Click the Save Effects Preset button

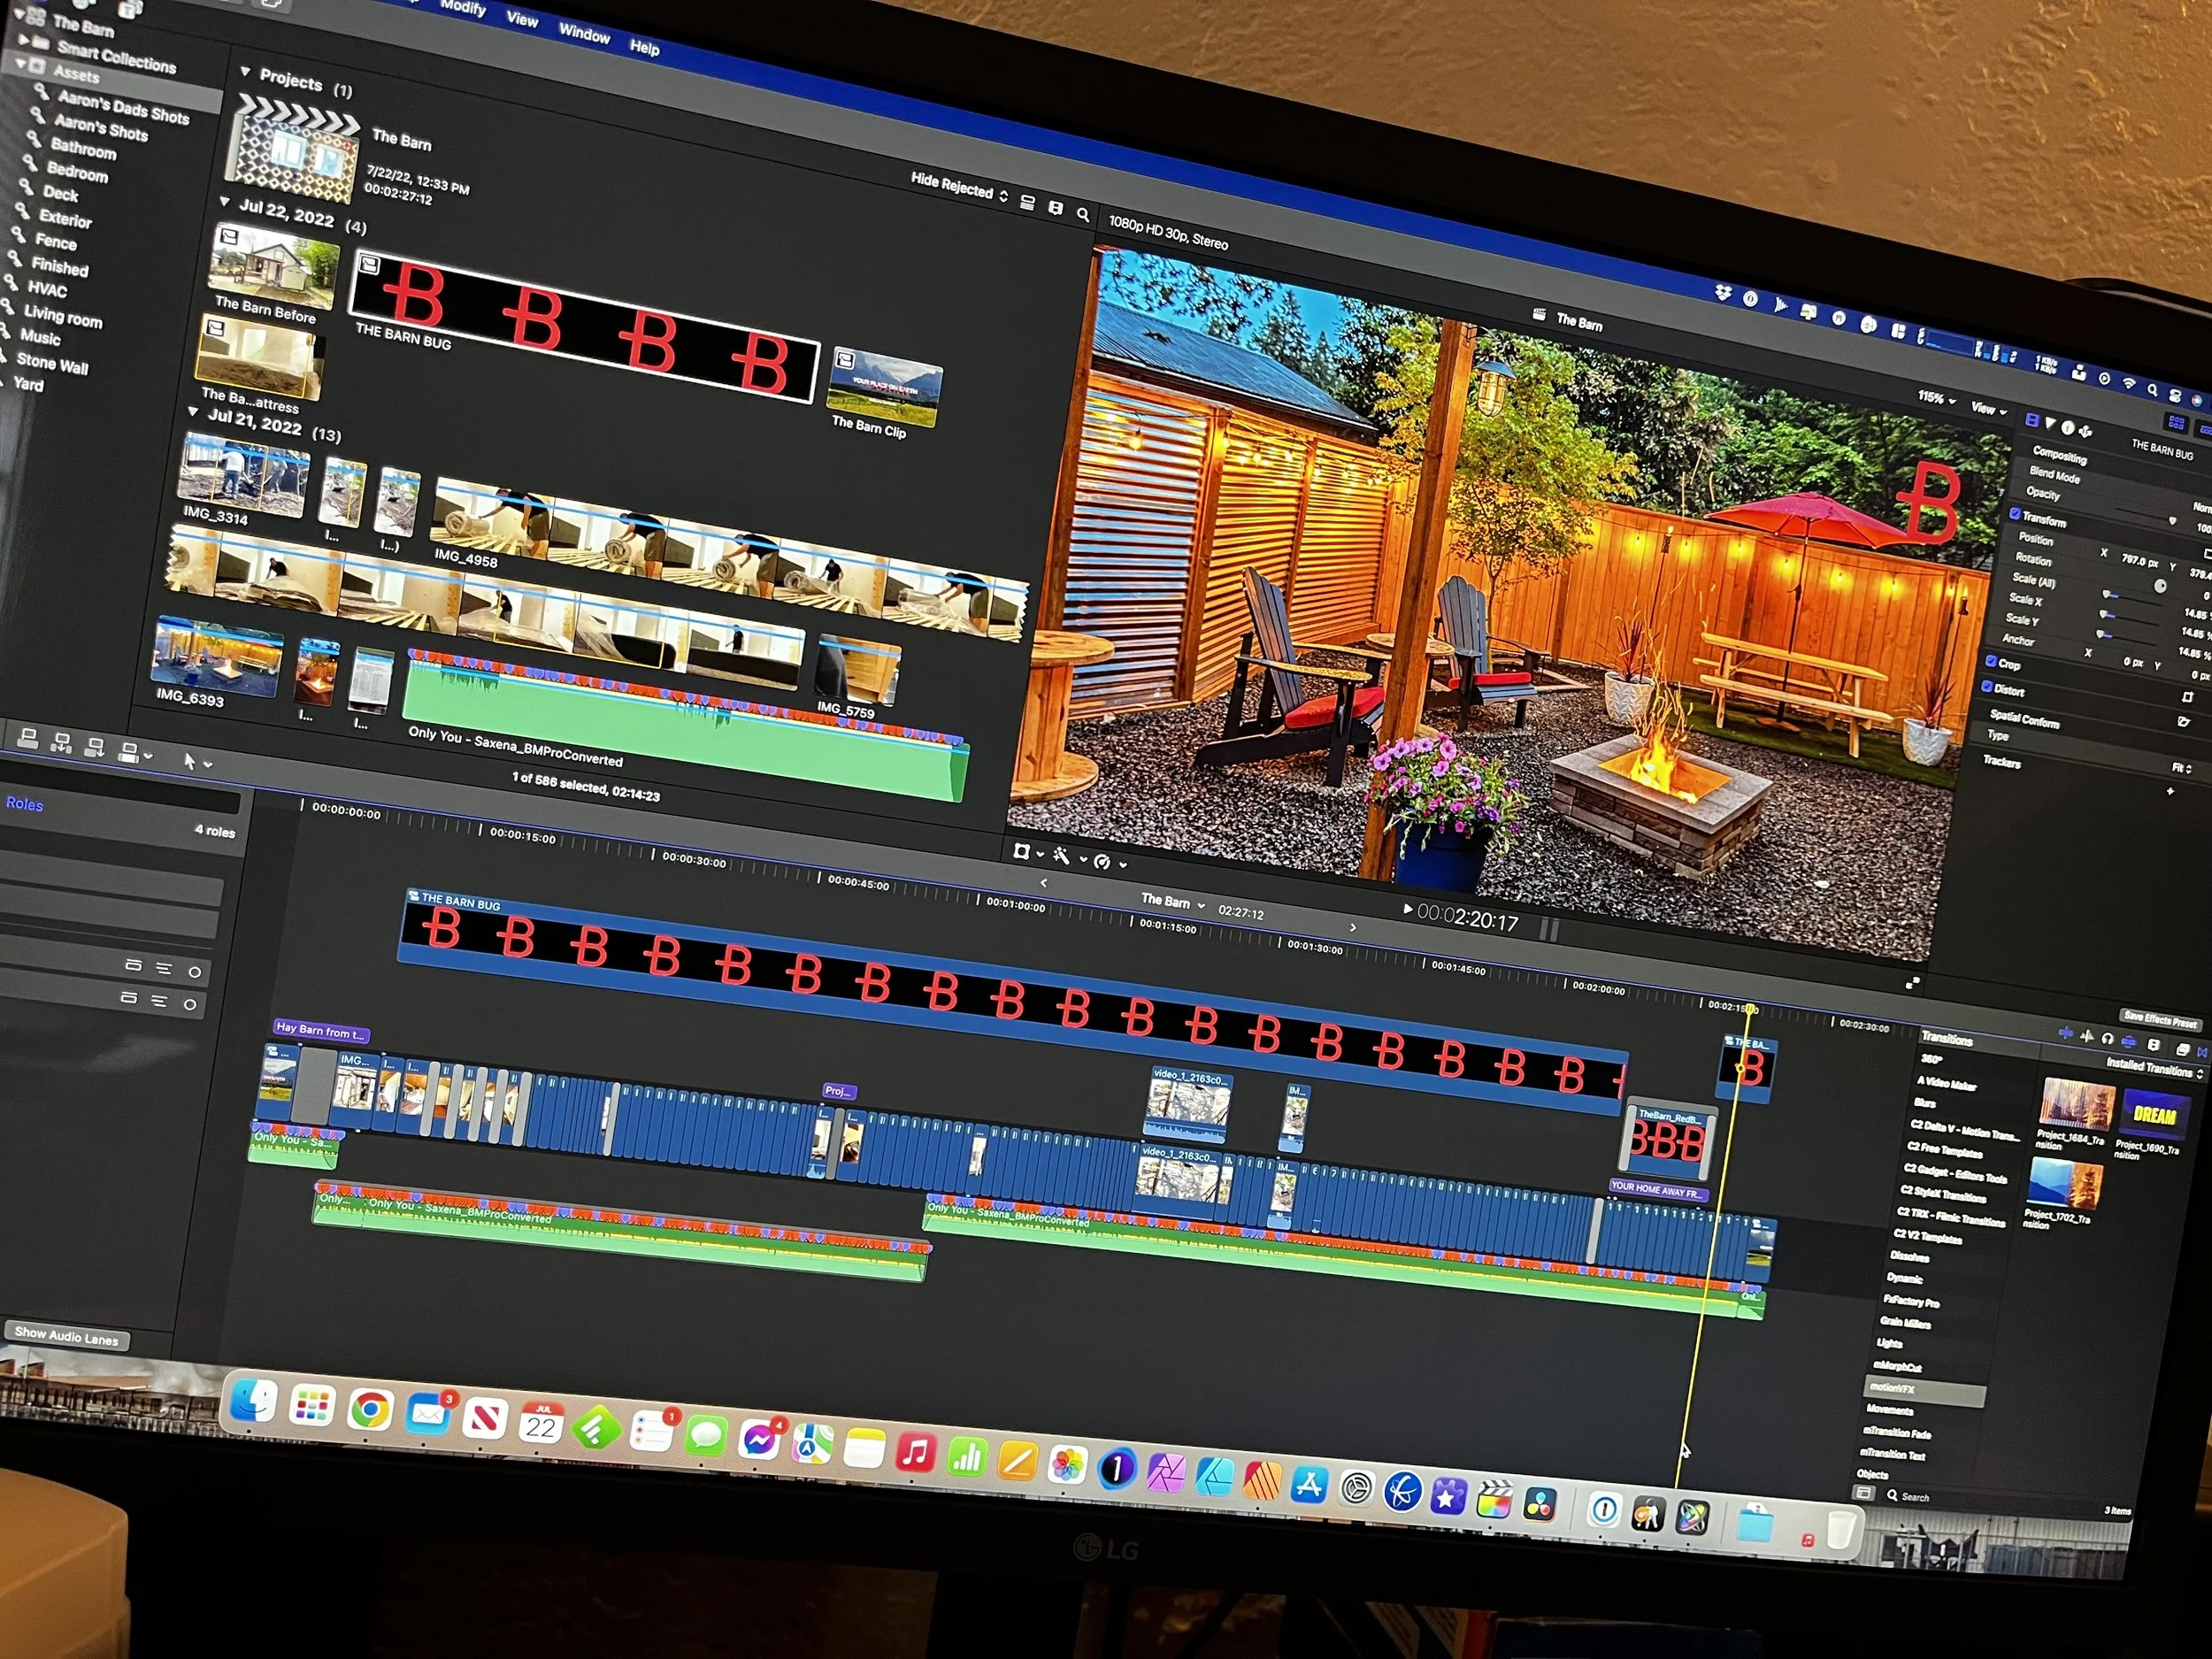[x=2160, y=1019]
